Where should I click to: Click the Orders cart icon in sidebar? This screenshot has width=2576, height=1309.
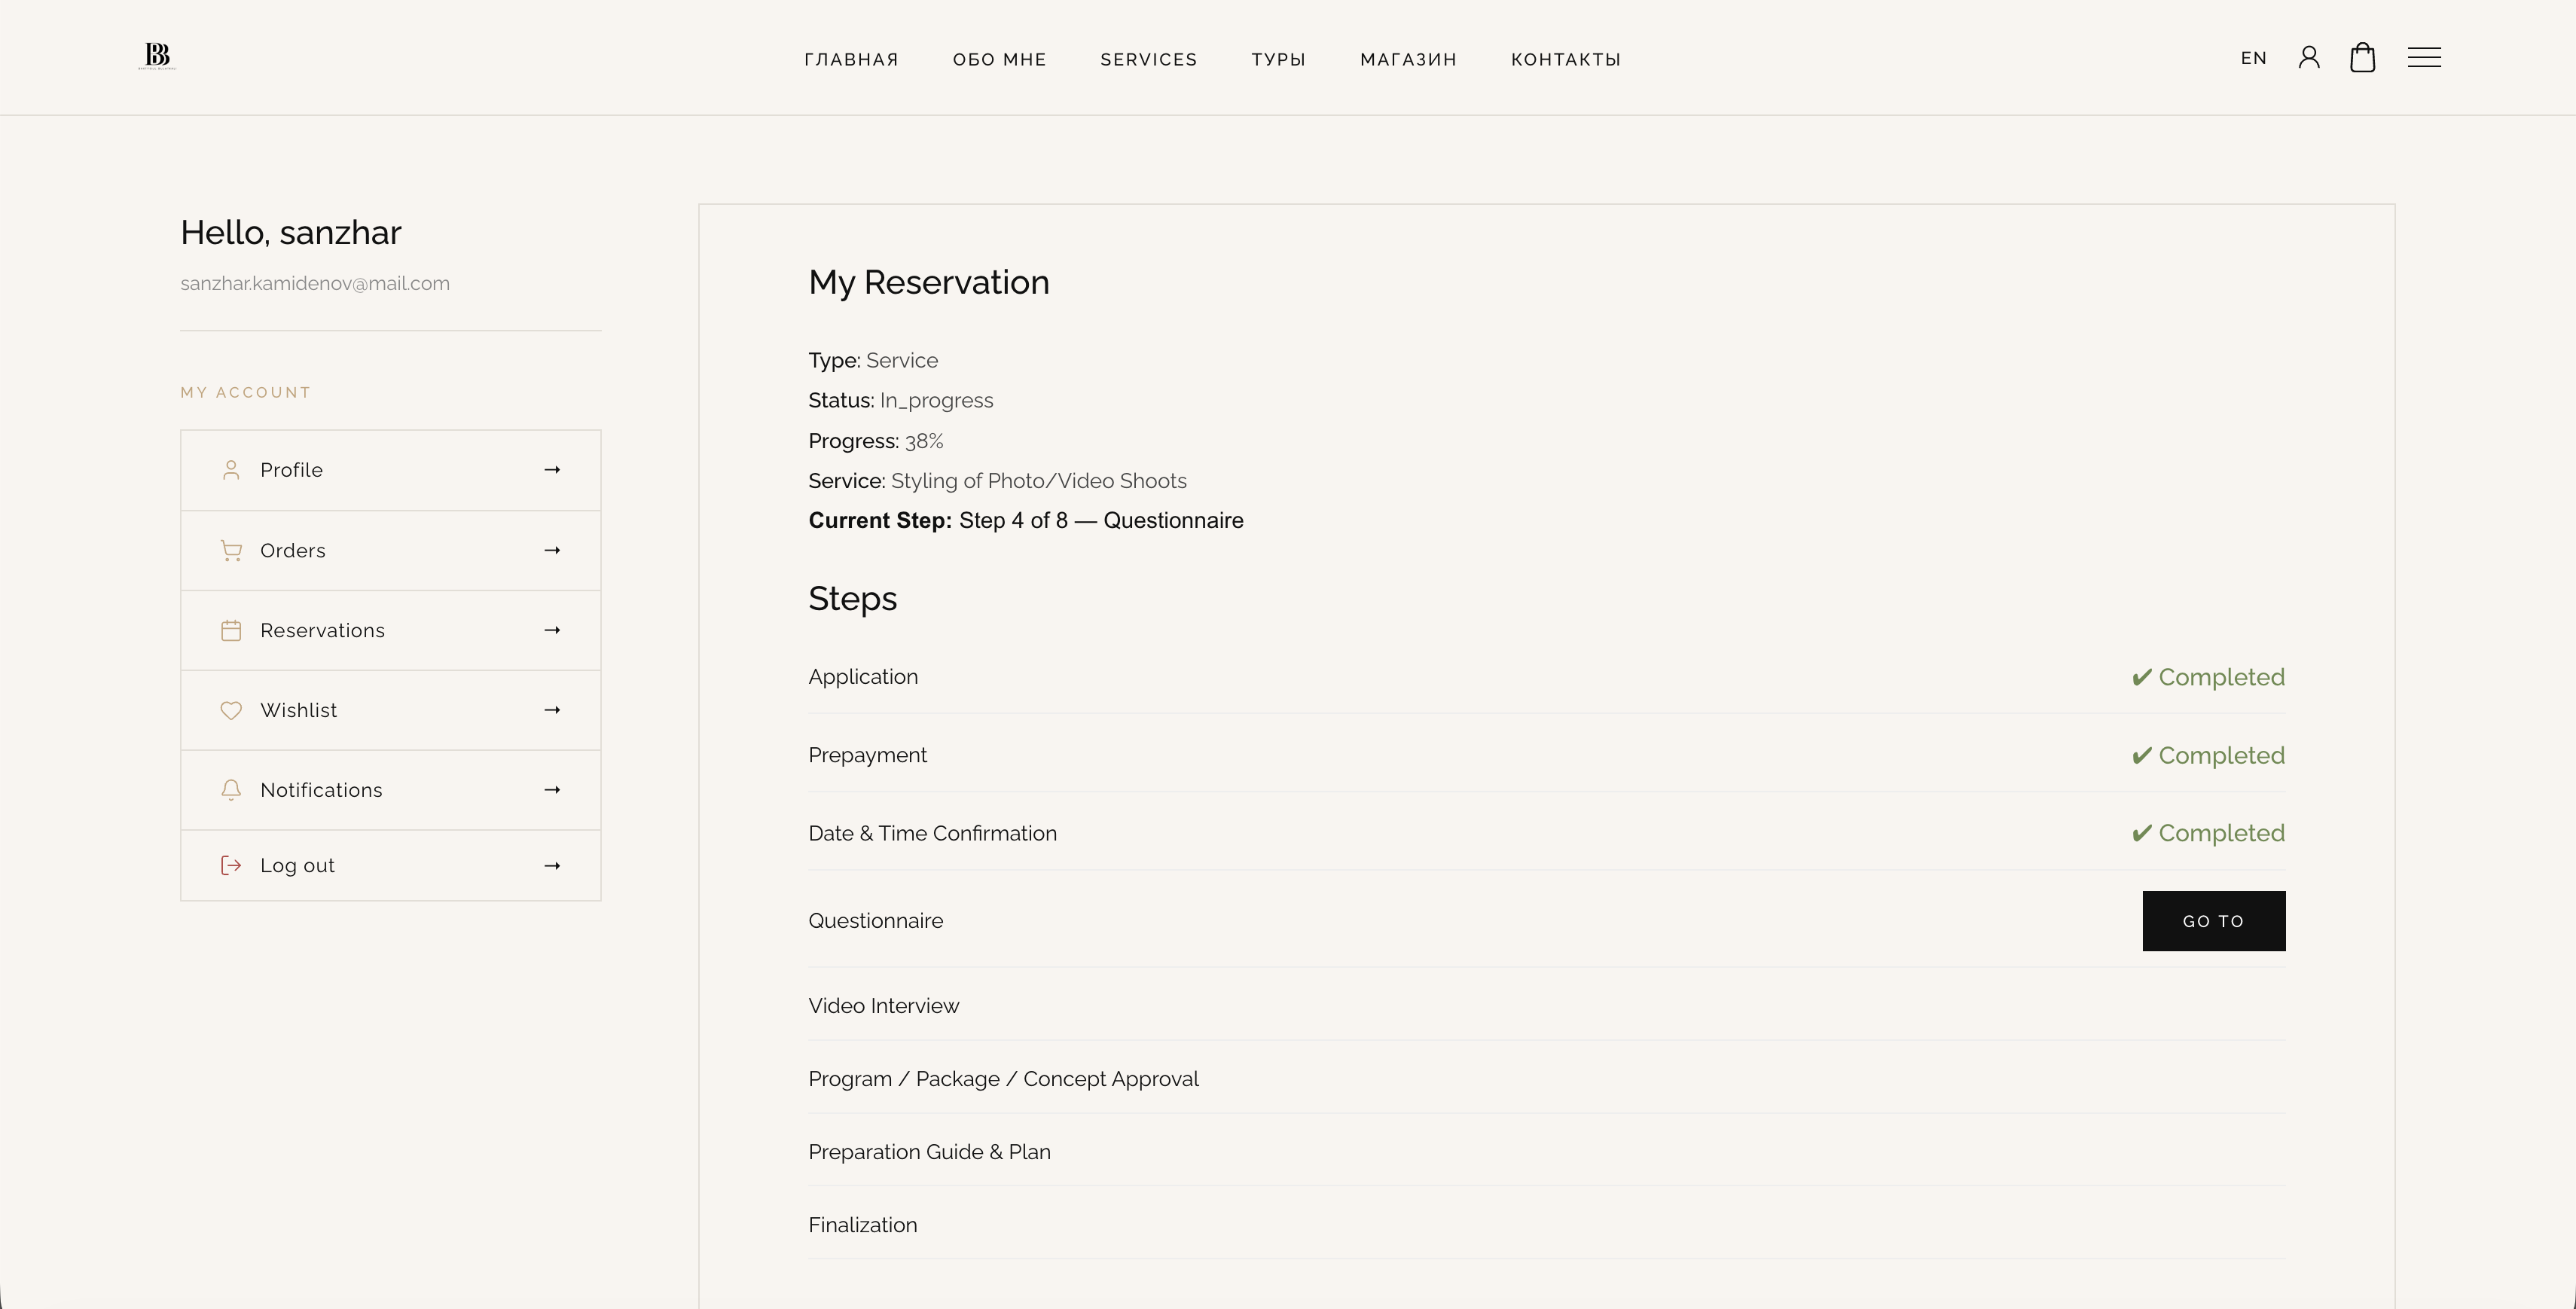click(231, 551)
